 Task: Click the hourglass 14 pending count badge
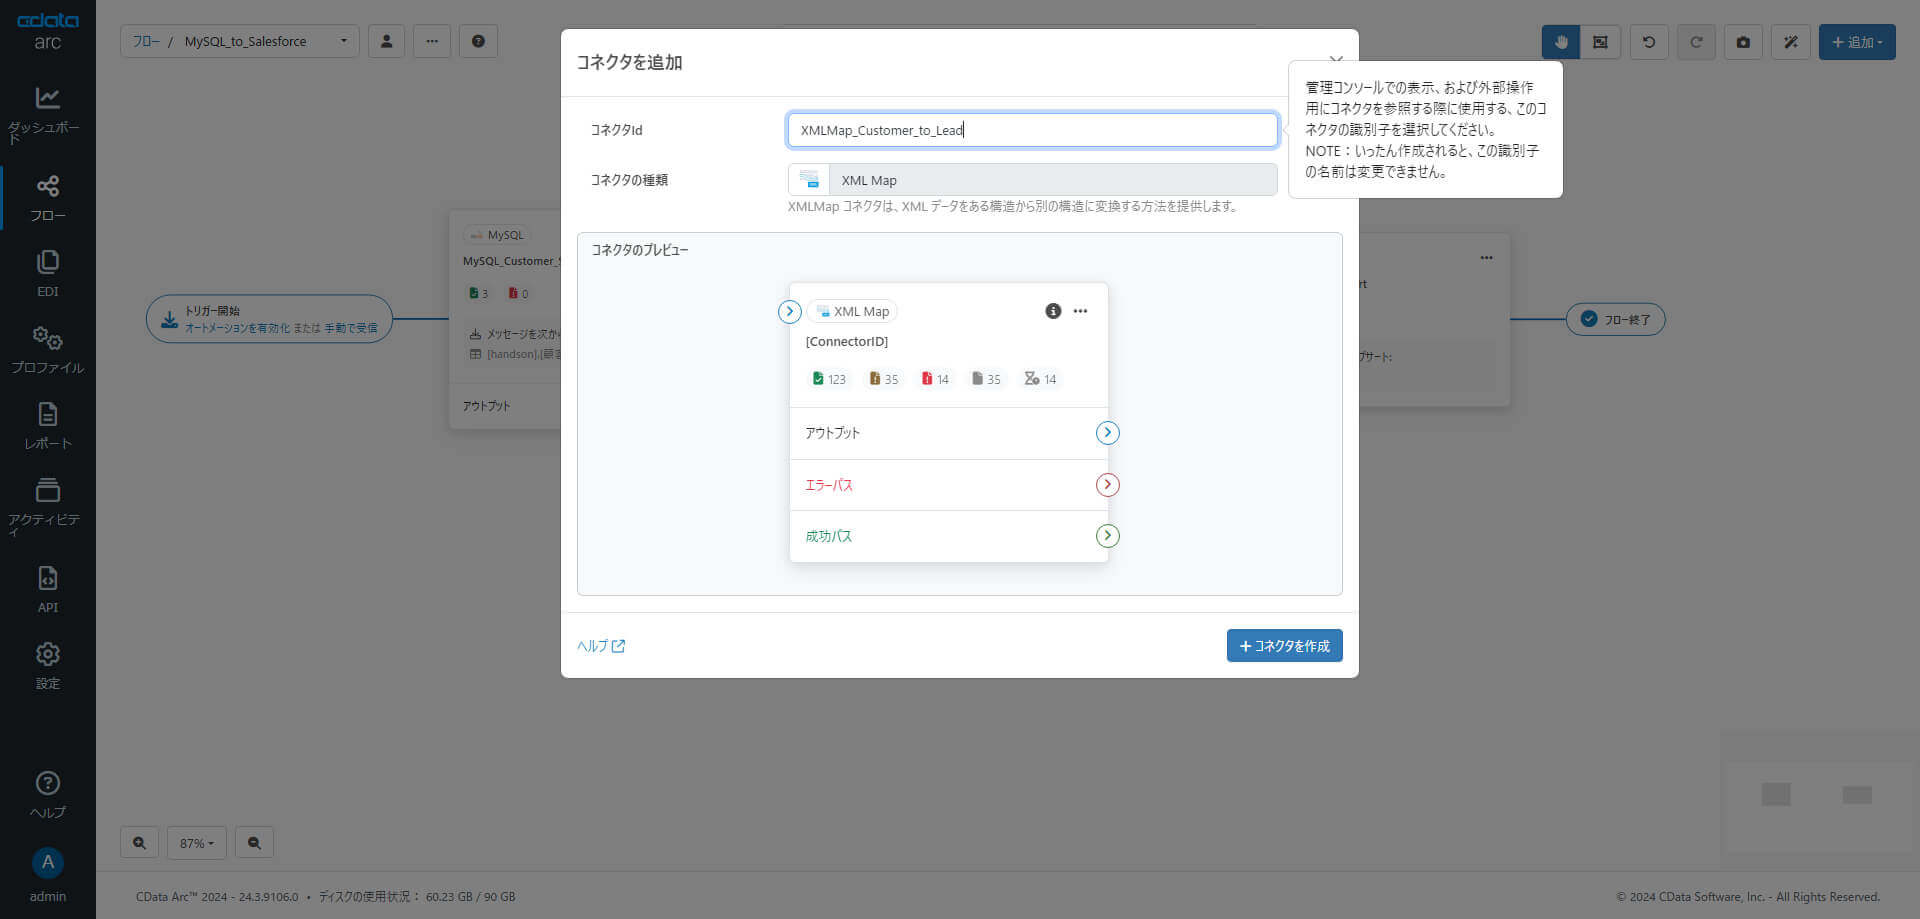[1040, 379]
